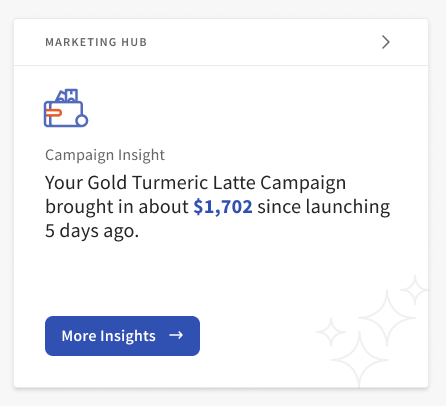Select the Campaign Insight label
This screenshot has width=446, height=406.
click(x=105, y=155)
